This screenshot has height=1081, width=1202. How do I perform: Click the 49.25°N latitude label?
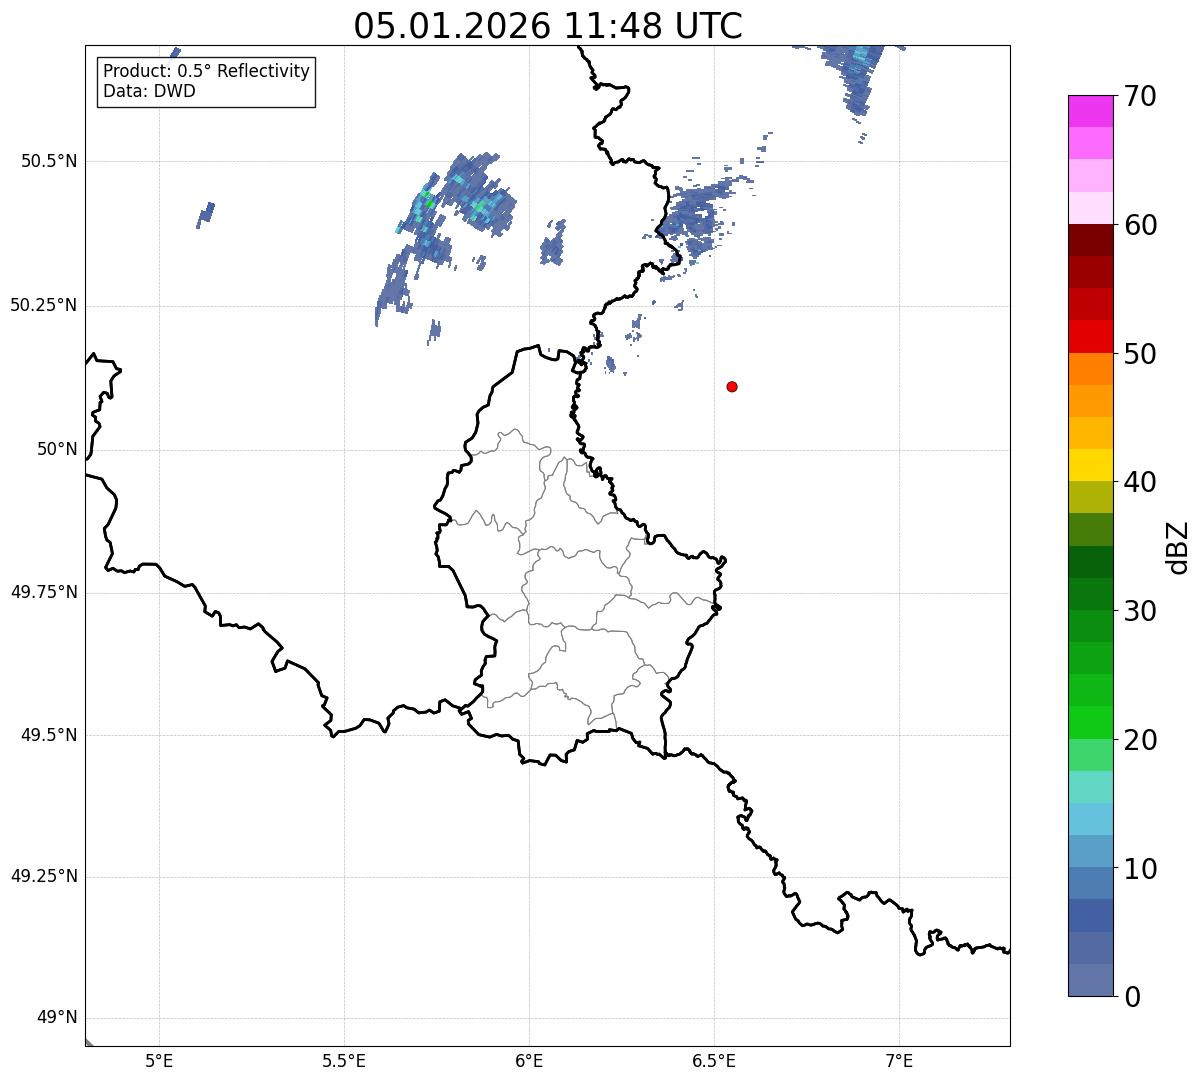(x=44, y=877)
